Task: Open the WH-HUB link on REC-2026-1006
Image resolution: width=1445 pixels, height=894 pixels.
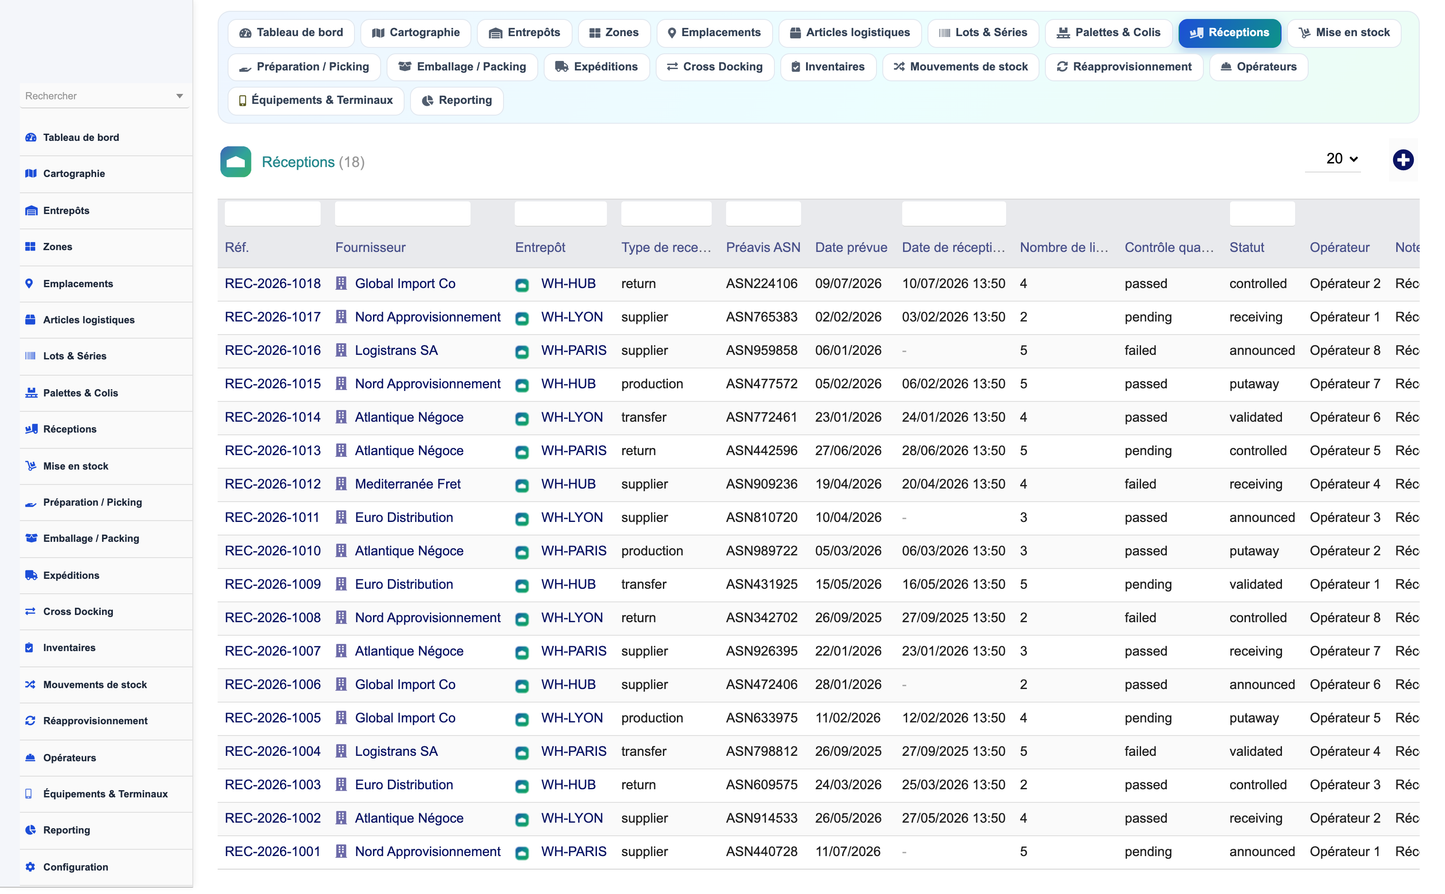Action: 568,685
